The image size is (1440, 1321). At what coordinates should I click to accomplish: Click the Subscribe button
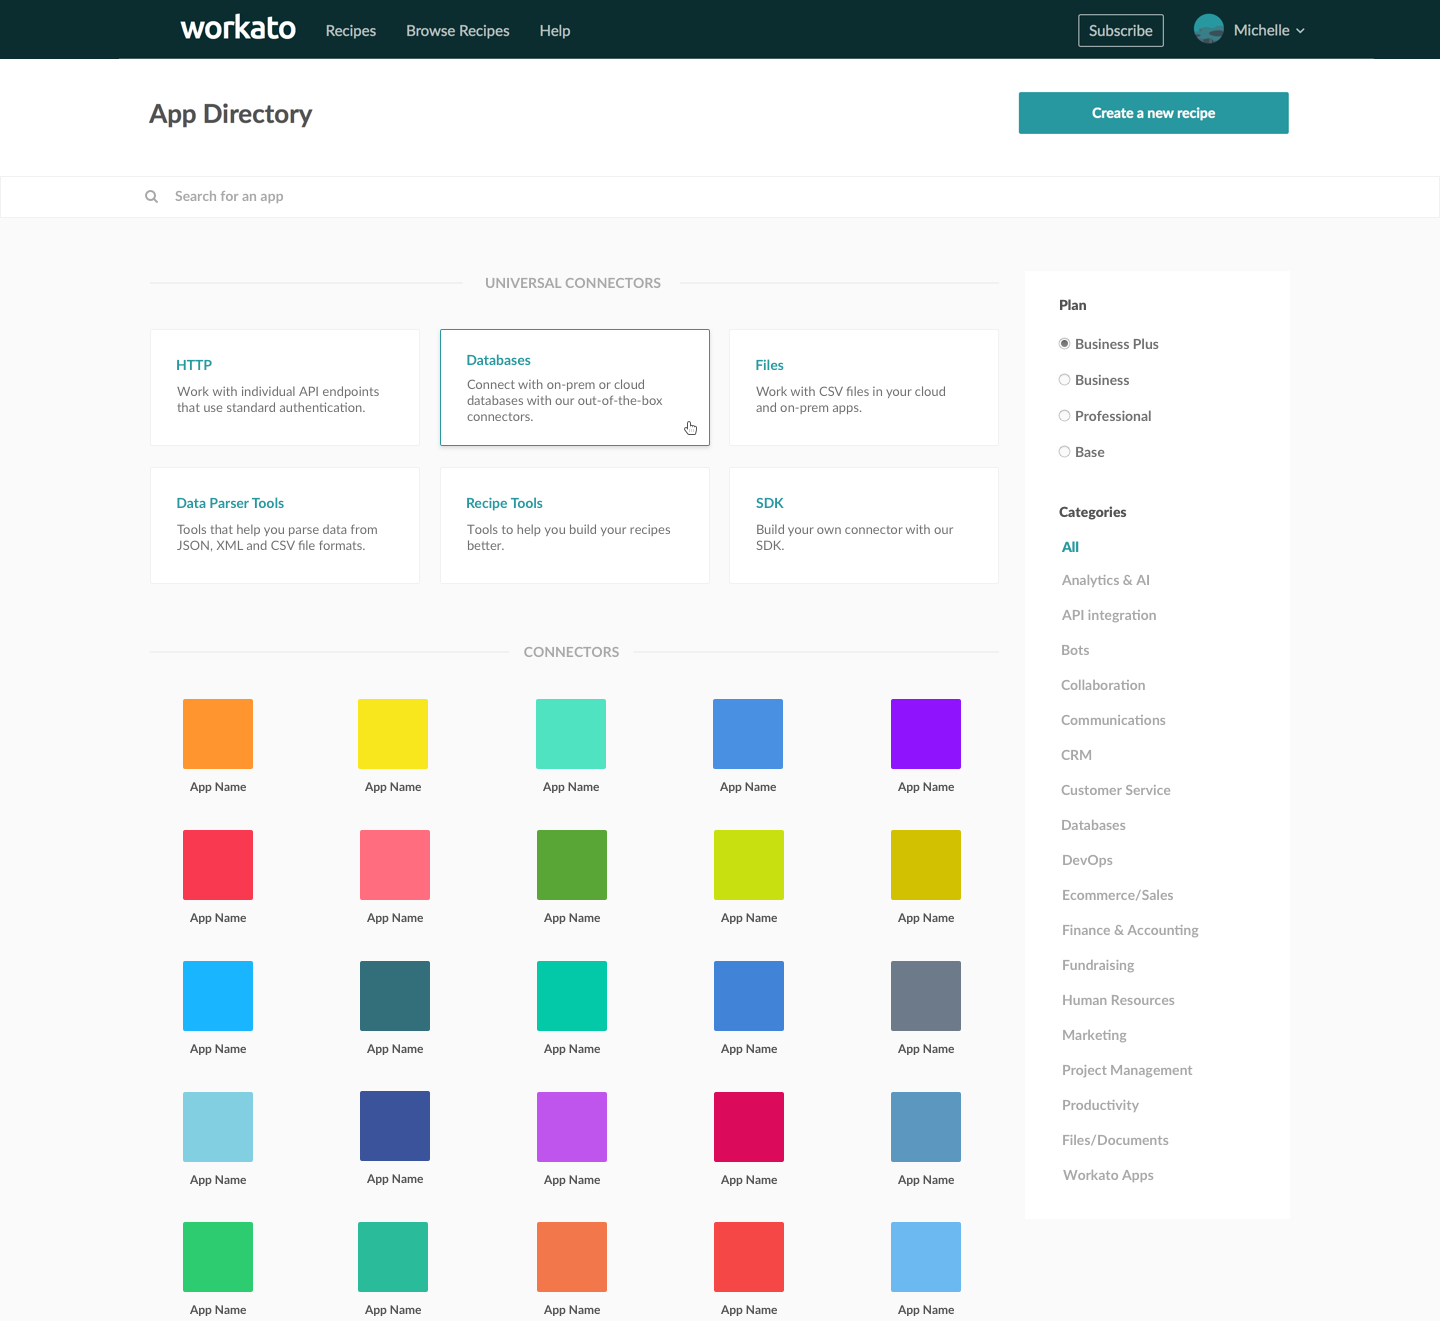pyautogui.click(x=1121, y=31)
